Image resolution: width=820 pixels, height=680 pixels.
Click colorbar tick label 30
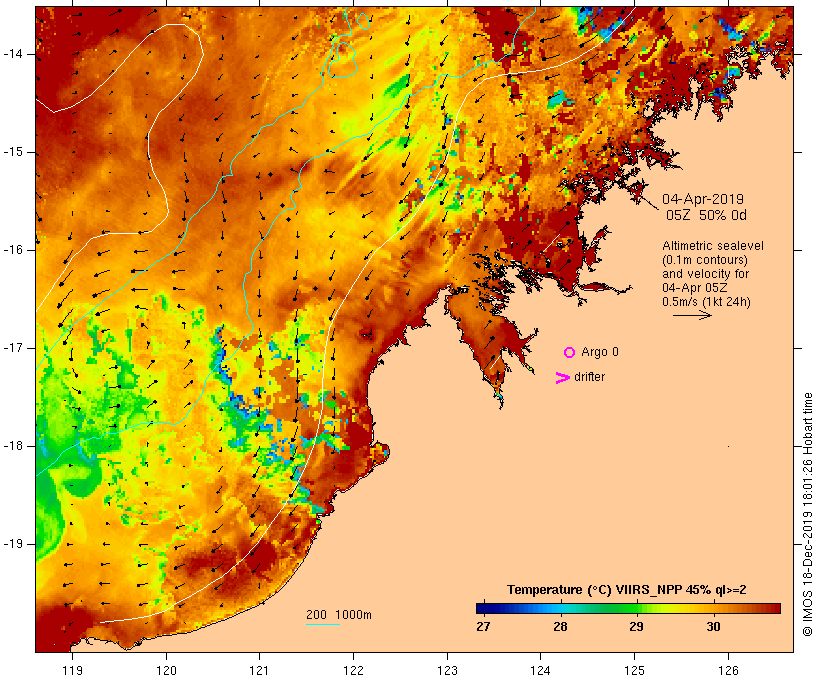(x=713, y=627)
